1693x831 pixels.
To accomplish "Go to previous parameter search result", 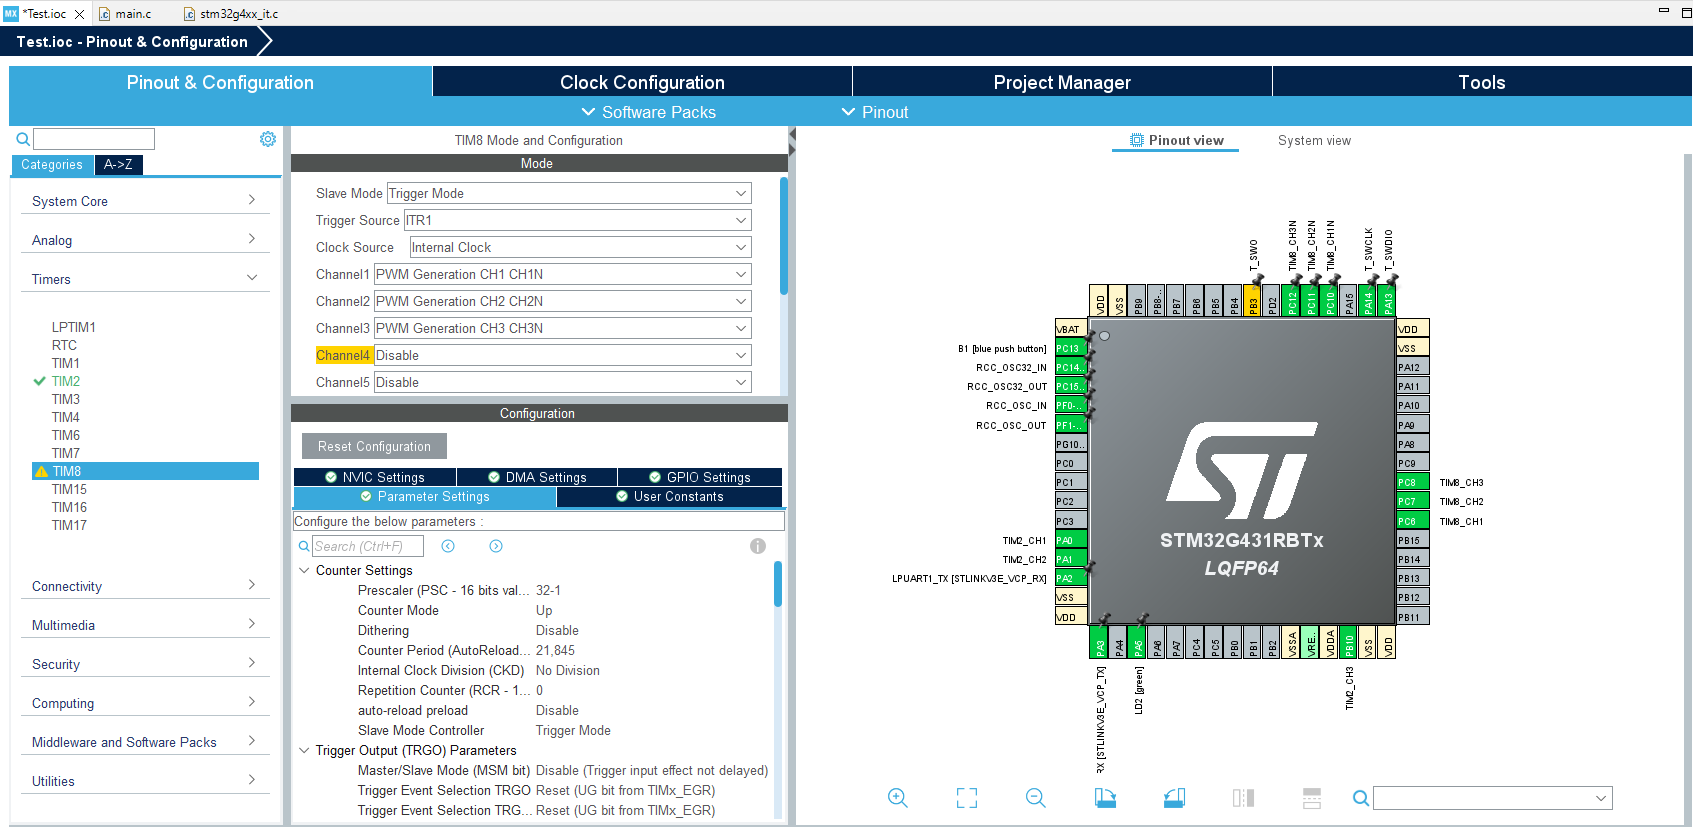I will click(448, 546).
